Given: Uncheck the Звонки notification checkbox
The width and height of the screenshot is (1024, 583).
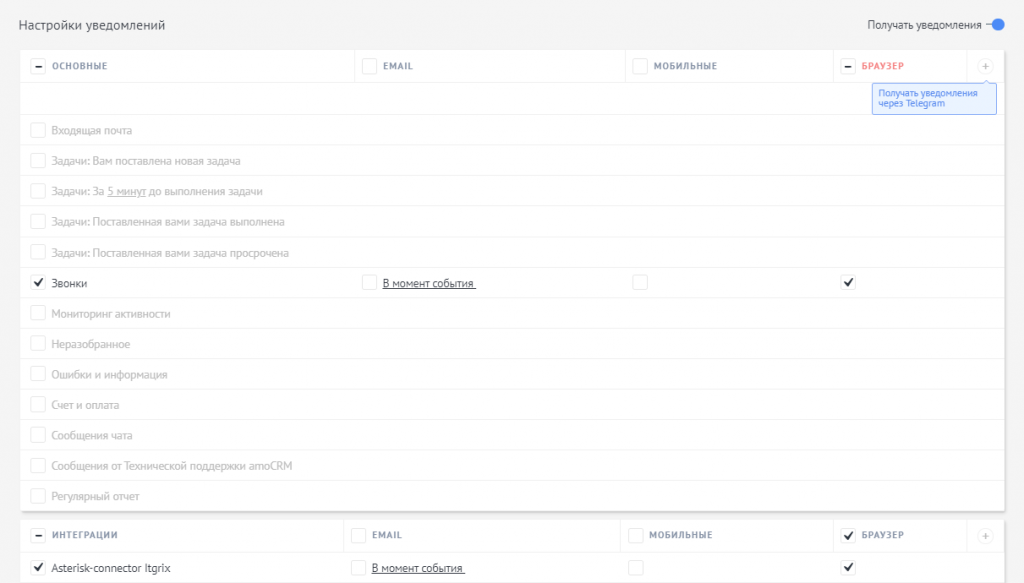Looking at the screenshot, I should click(x=38, y=283).
